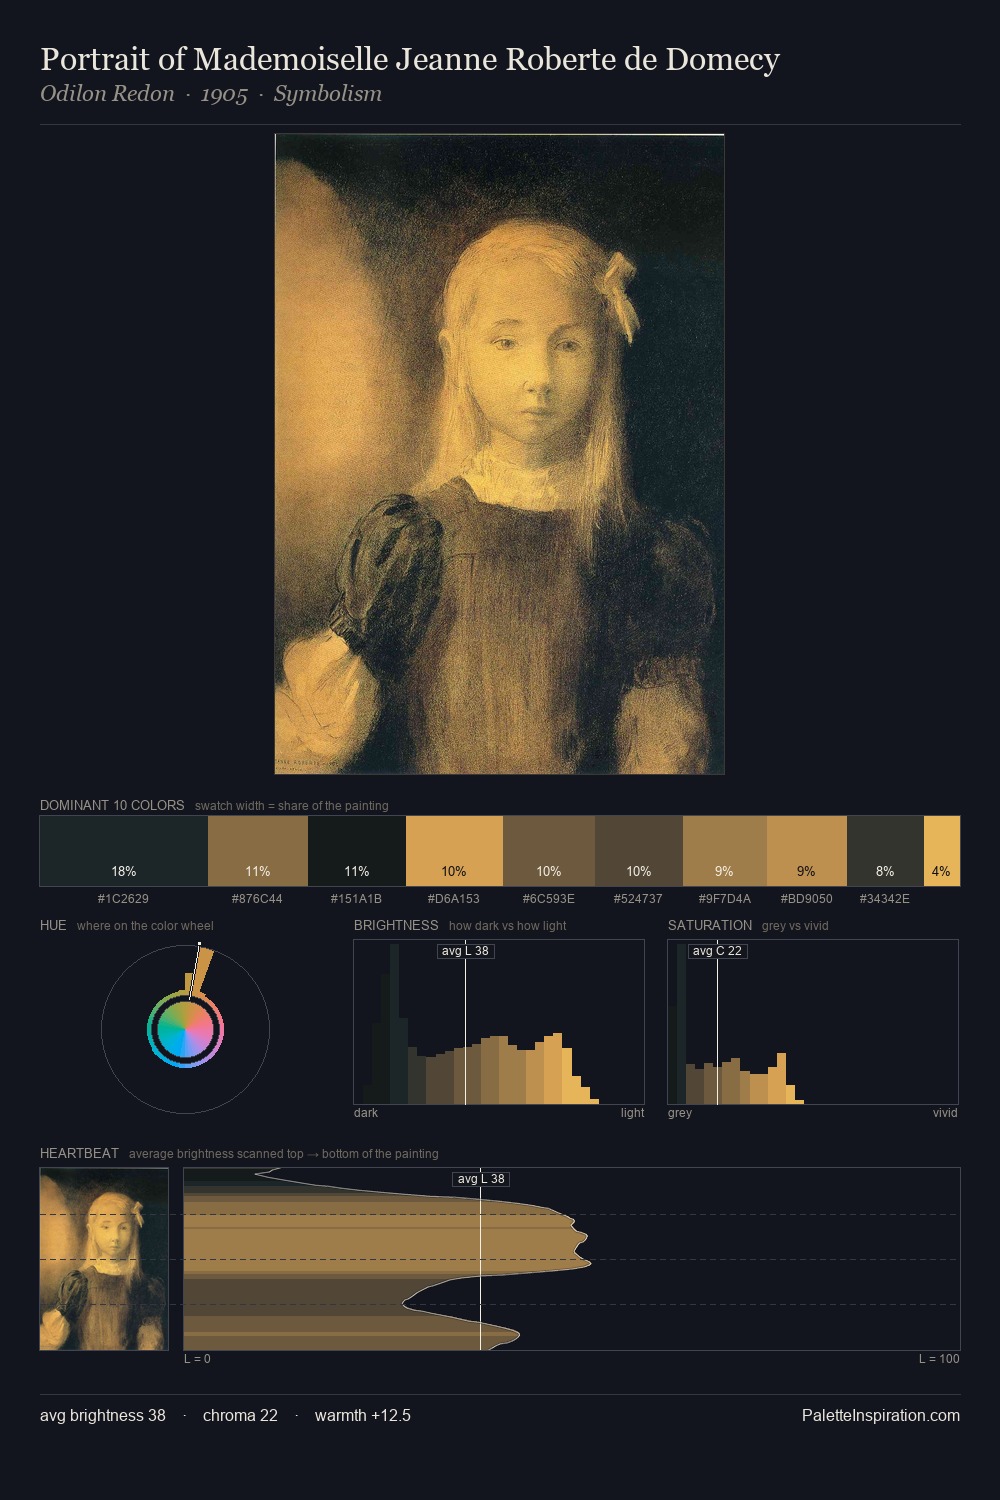Click the 'BRIGHTNESS' section heading
1000x1500 pixels.
pyautogui.click(x=396, y=925)
